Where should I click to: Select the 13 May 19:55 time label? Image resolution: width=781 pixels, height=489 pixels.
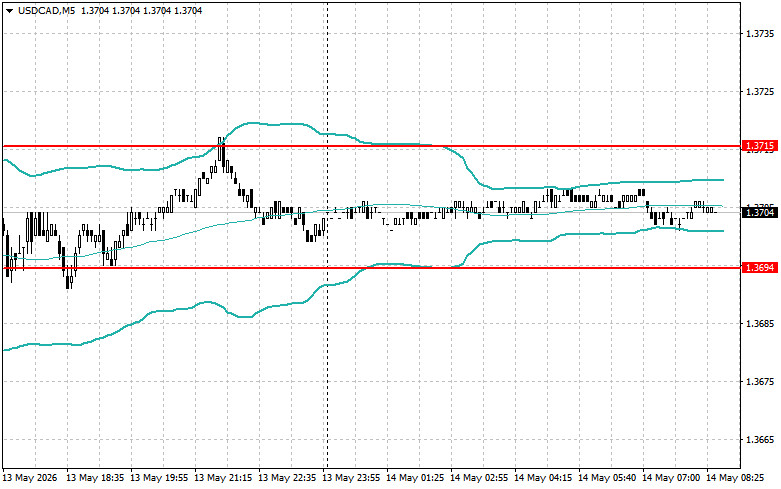click(159, 478)
